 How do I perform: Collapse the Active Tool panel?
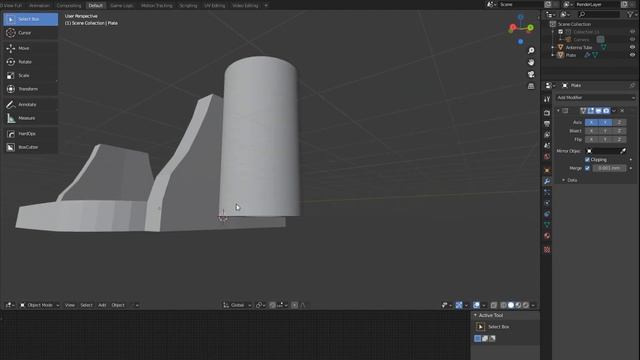click(476, 315)
